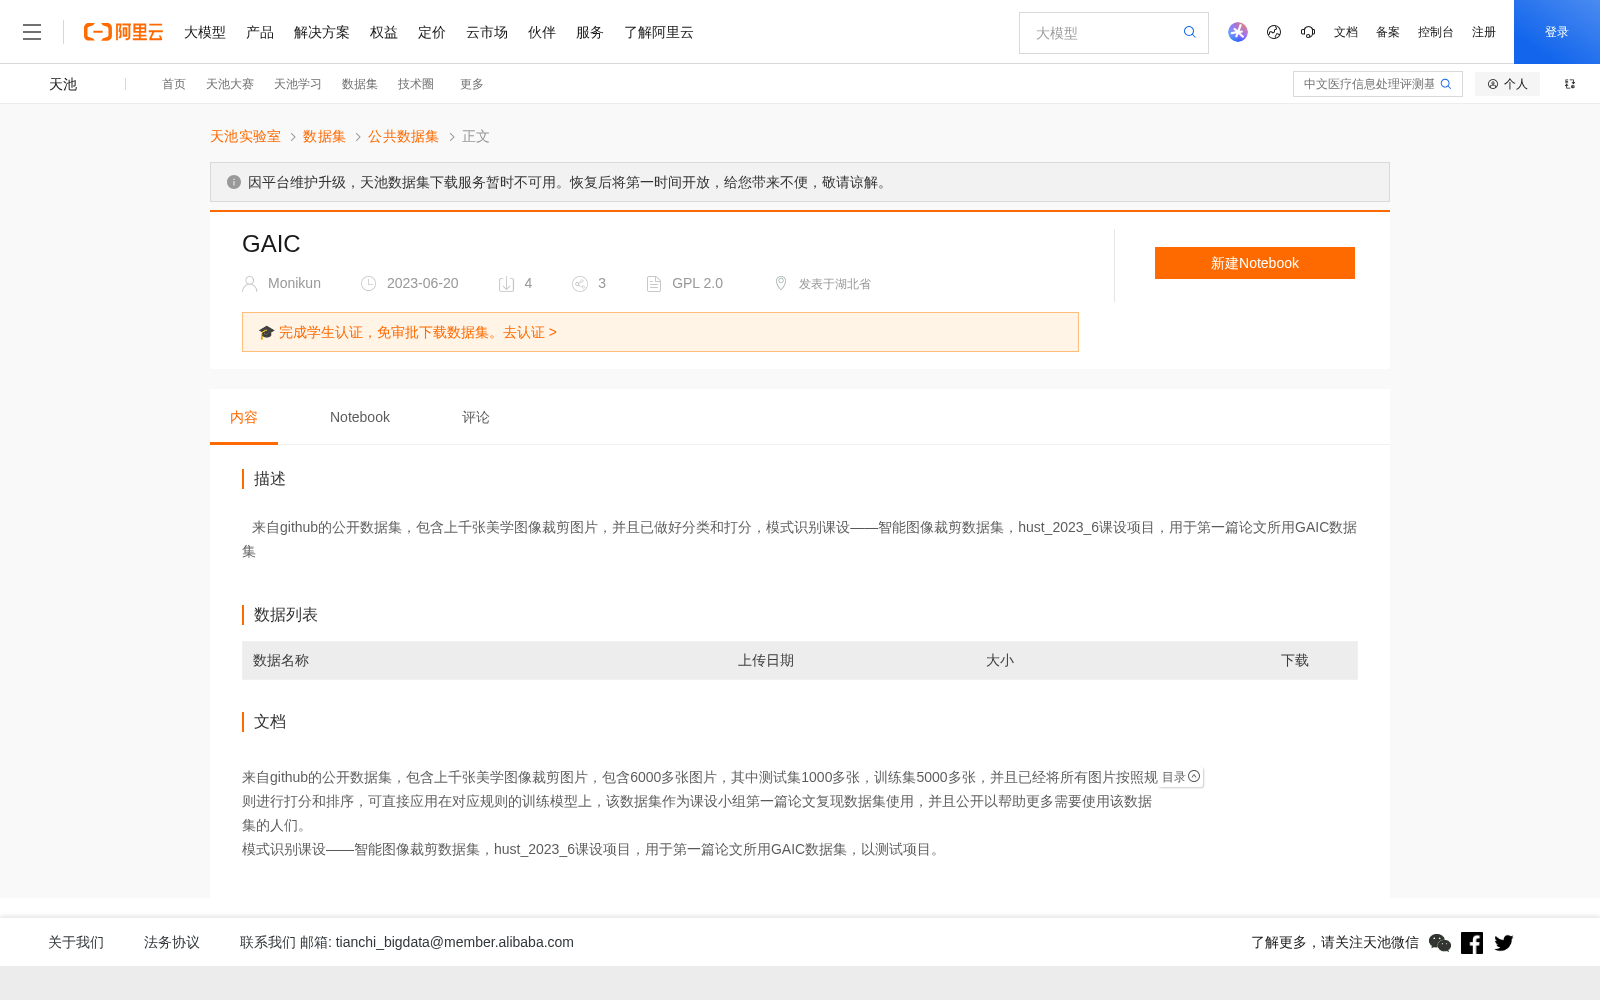Click the 新建Notebook button
This screenshot has width=1600, height=1000.
[x=1255, y=263]
